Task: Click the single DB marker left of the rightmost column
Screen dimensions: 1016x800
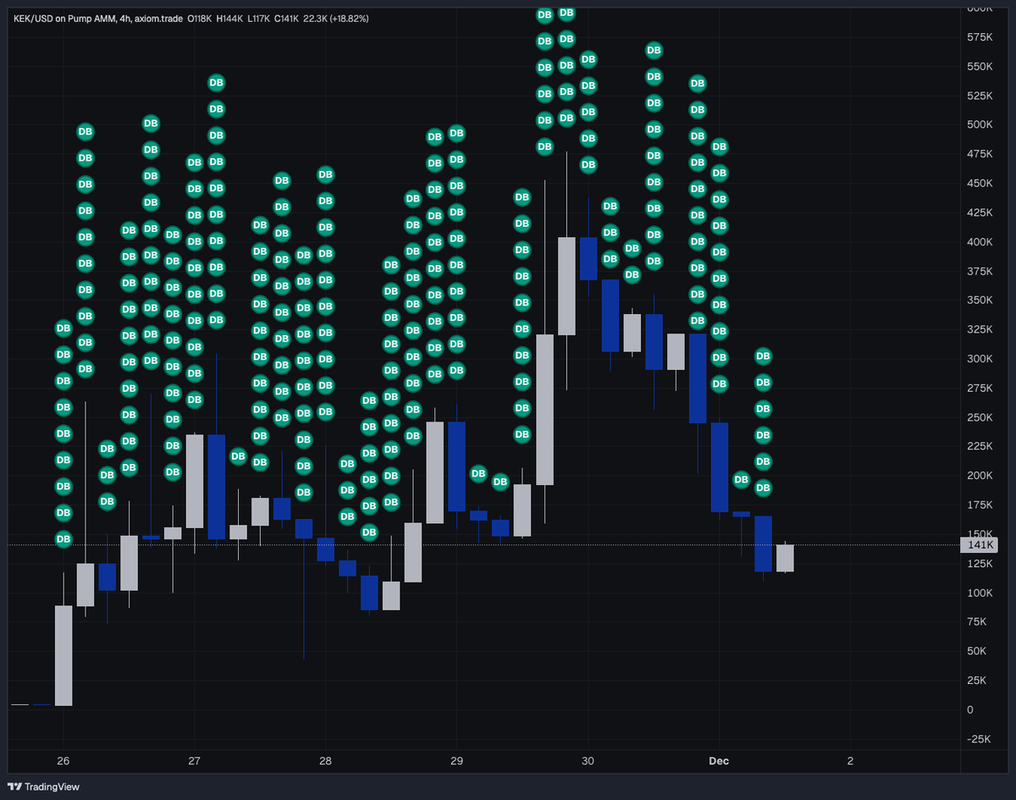Action: coord(741,480)
